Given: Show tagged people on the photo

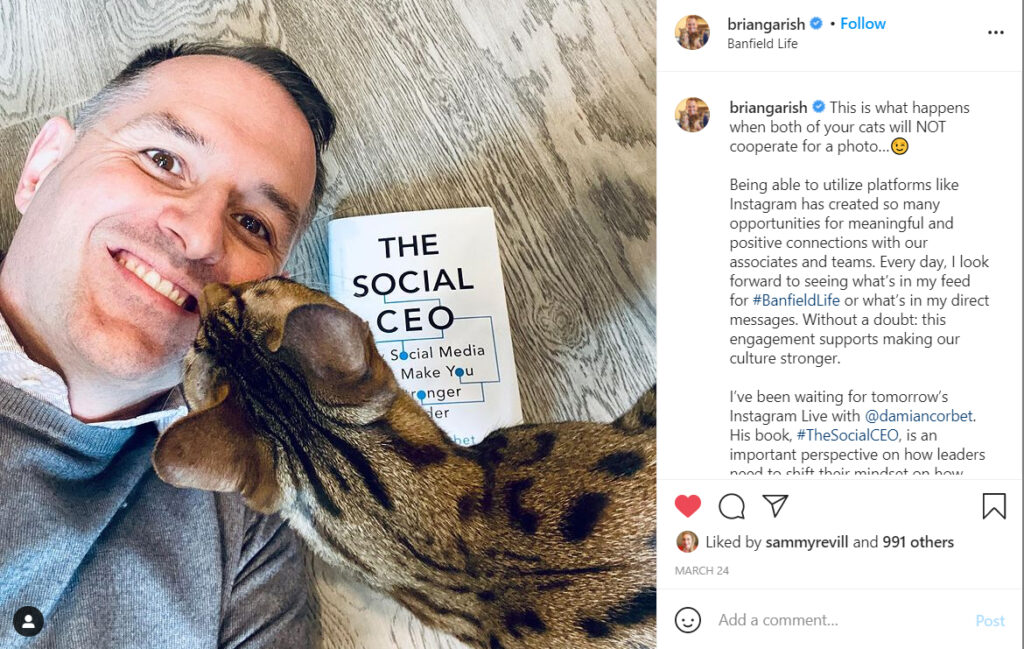Looking at the screenshot, I should click(28, 621).
